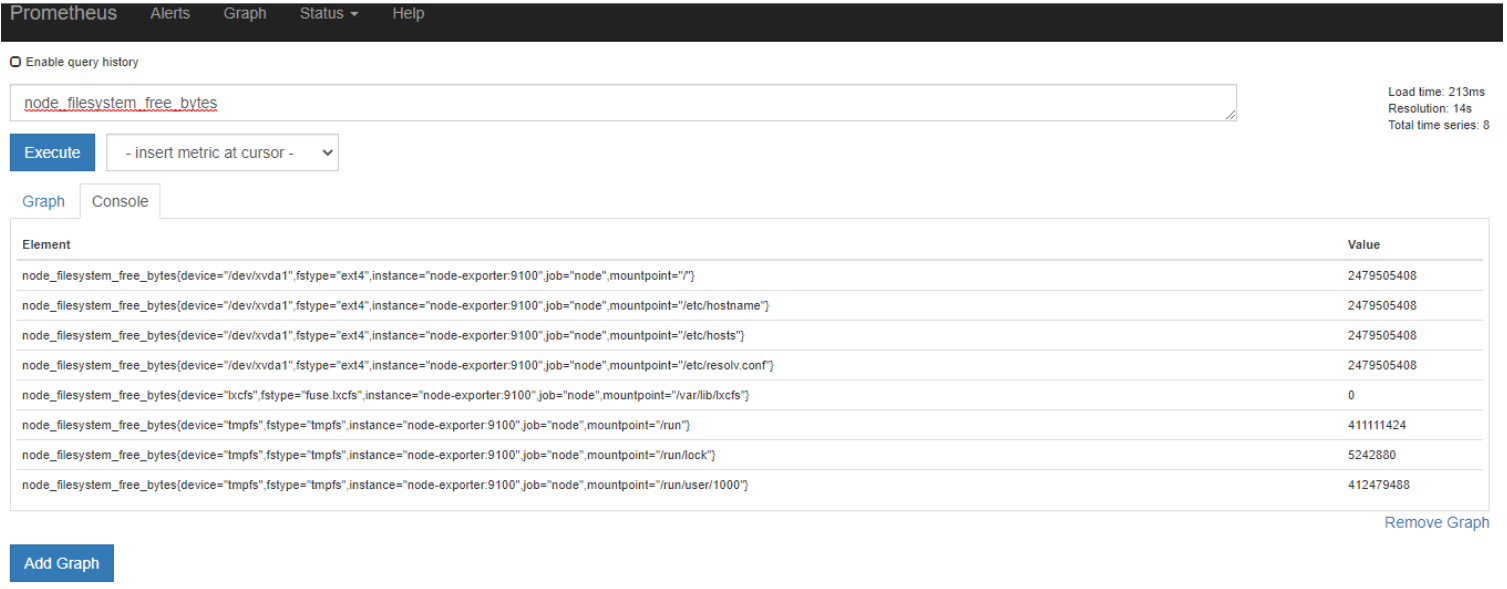Viewport: 1507px width, 589px height.
Task: Click the Element column header
Action: pyautogui.click(x=46, y=244)
